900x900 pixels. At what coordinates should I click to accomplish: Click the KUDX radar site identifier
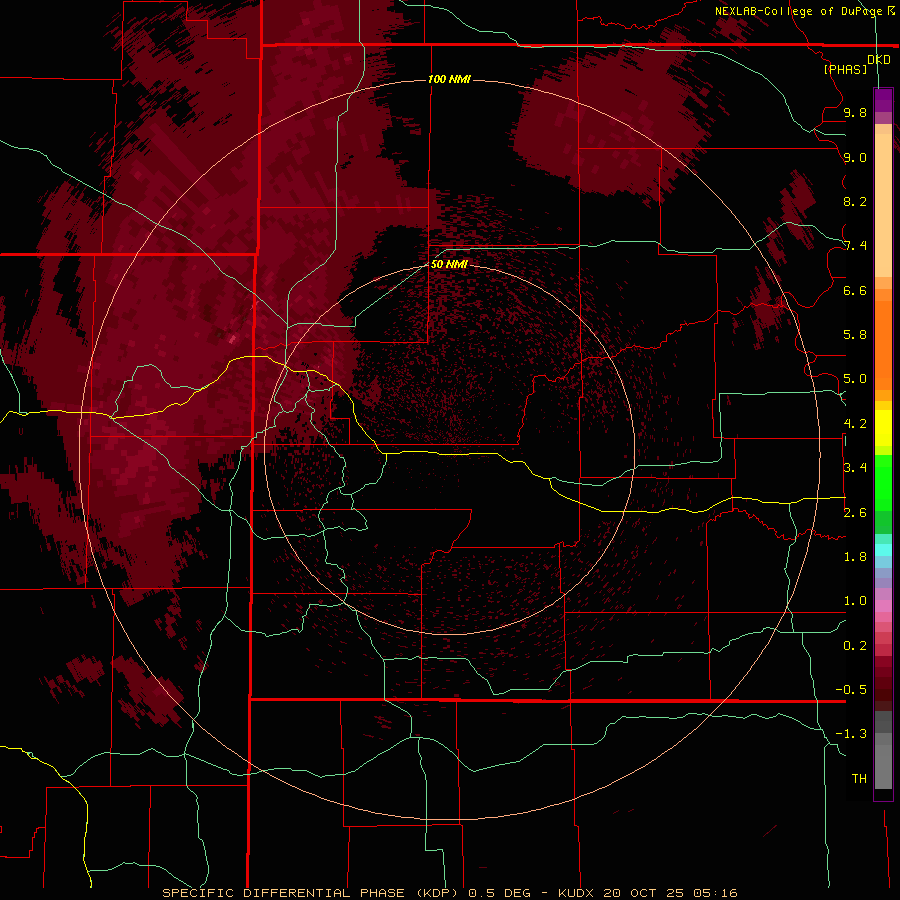[577, 893]
